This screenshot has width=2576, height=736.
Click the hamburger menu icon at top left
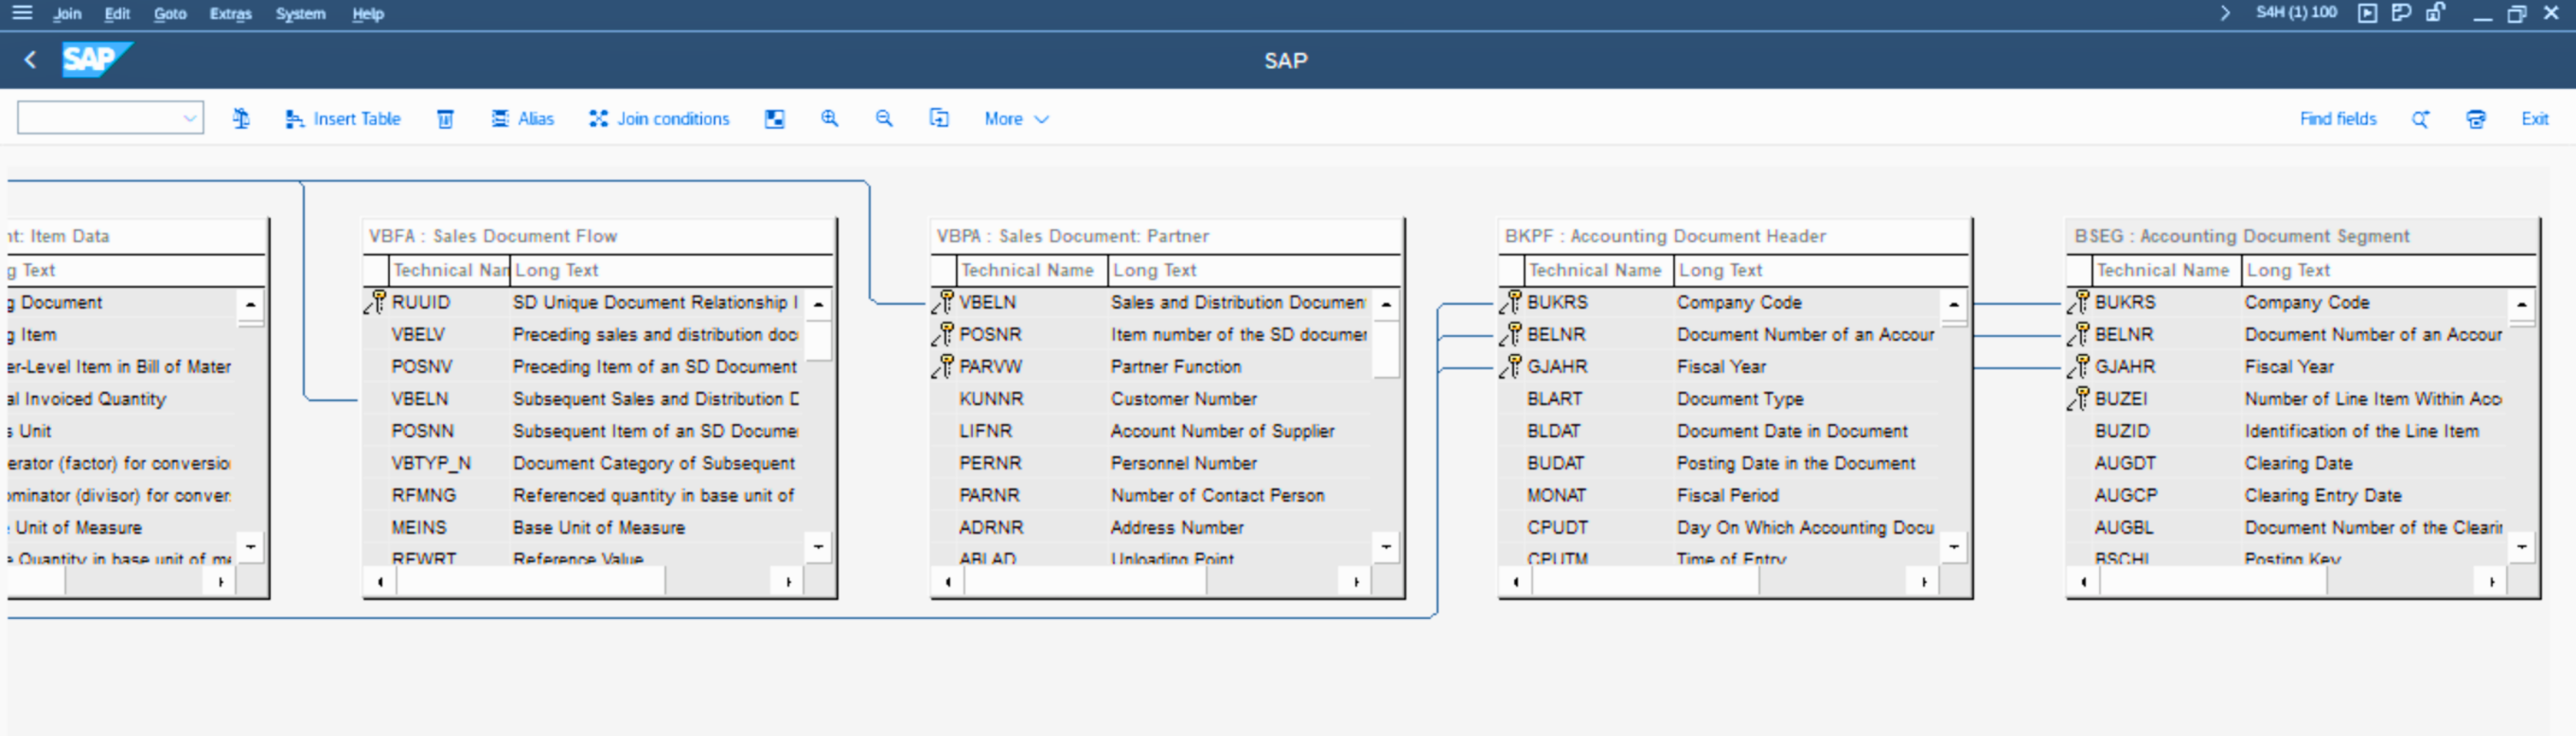(22, 13)
